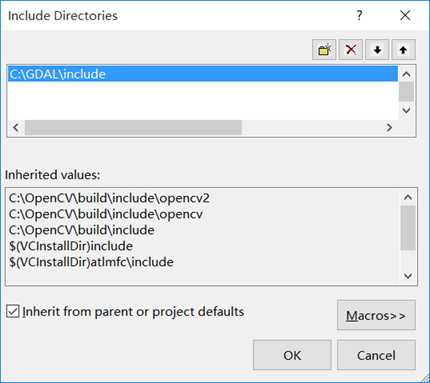Confirm with the OK button
Image resolution: width=430 pixels, height=383 pixels.
coord(292,355)
